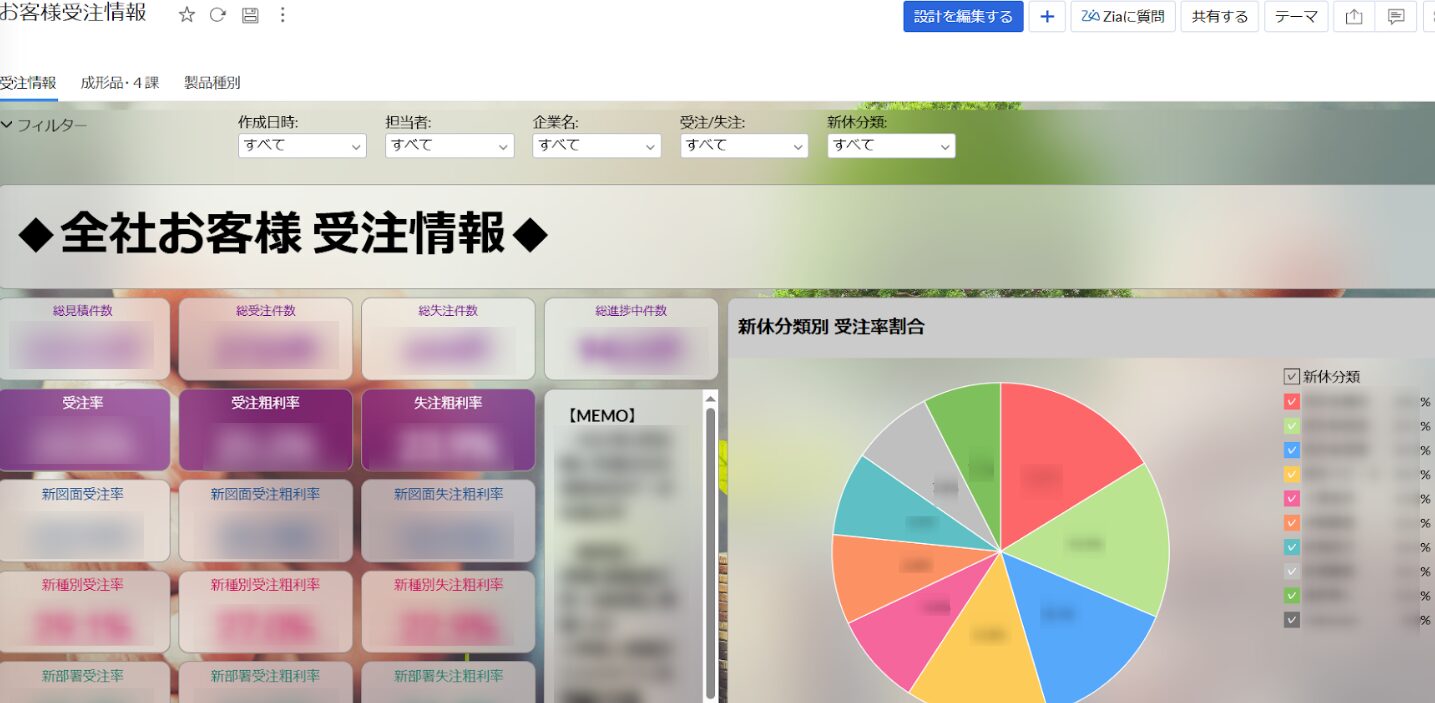Click the blue plus create button
1435x703 pixels.
(x=1047, y=17)
